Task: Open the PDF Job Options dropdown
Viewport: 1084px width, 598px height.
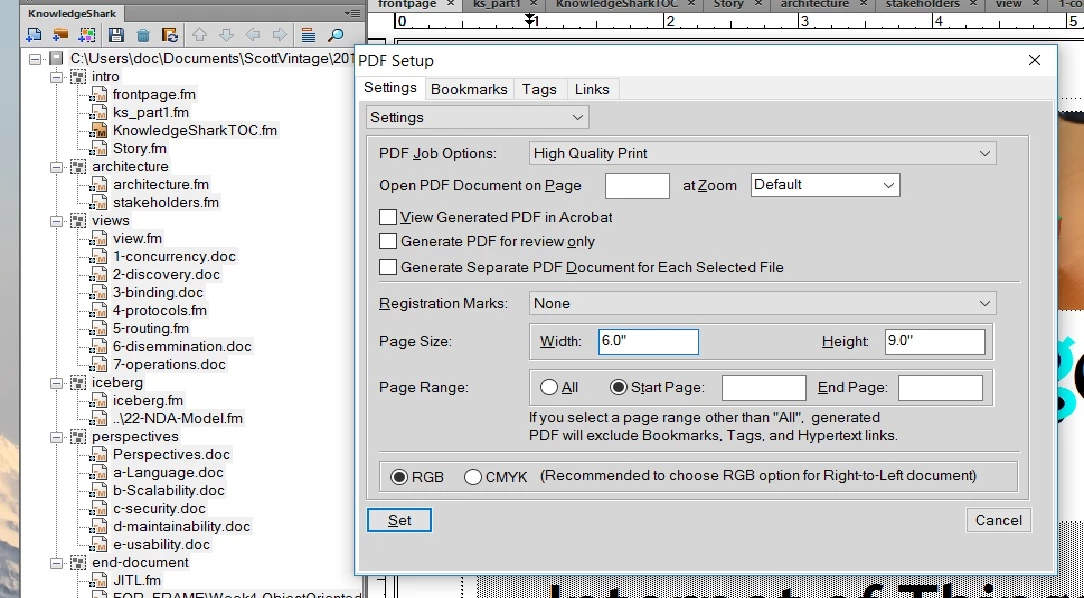Action: click(763, 153)
